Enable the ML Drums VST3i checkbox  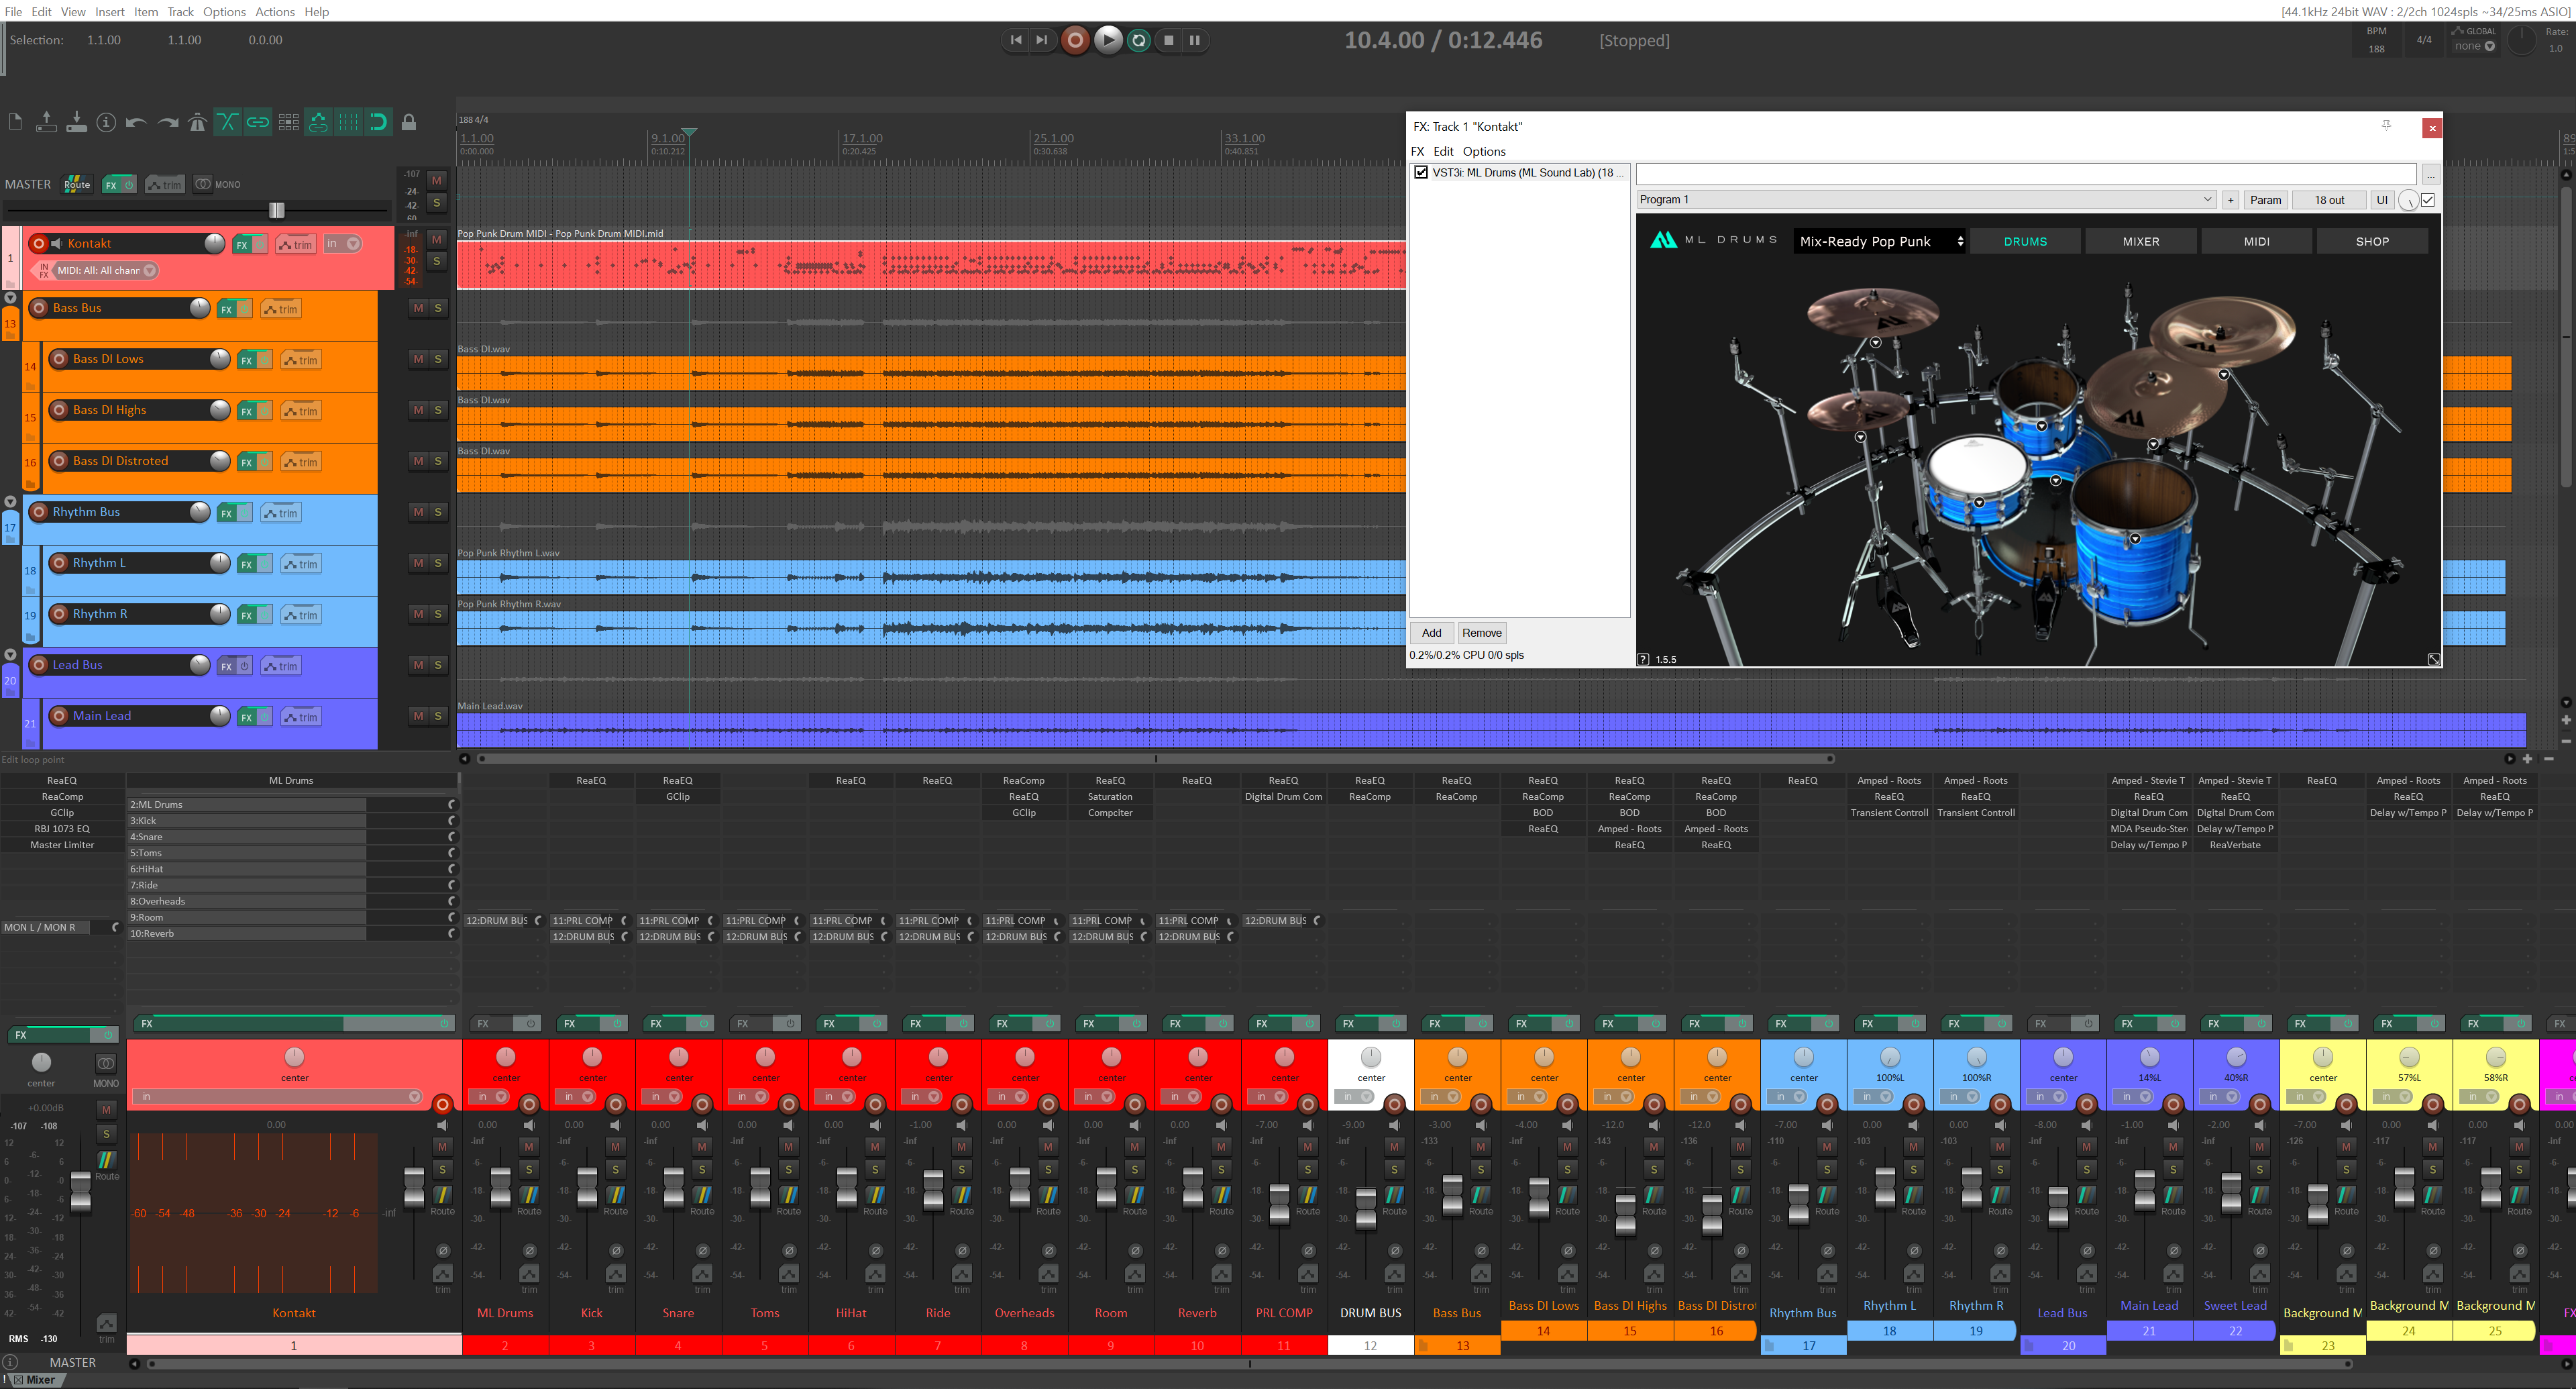[1421, 172]
